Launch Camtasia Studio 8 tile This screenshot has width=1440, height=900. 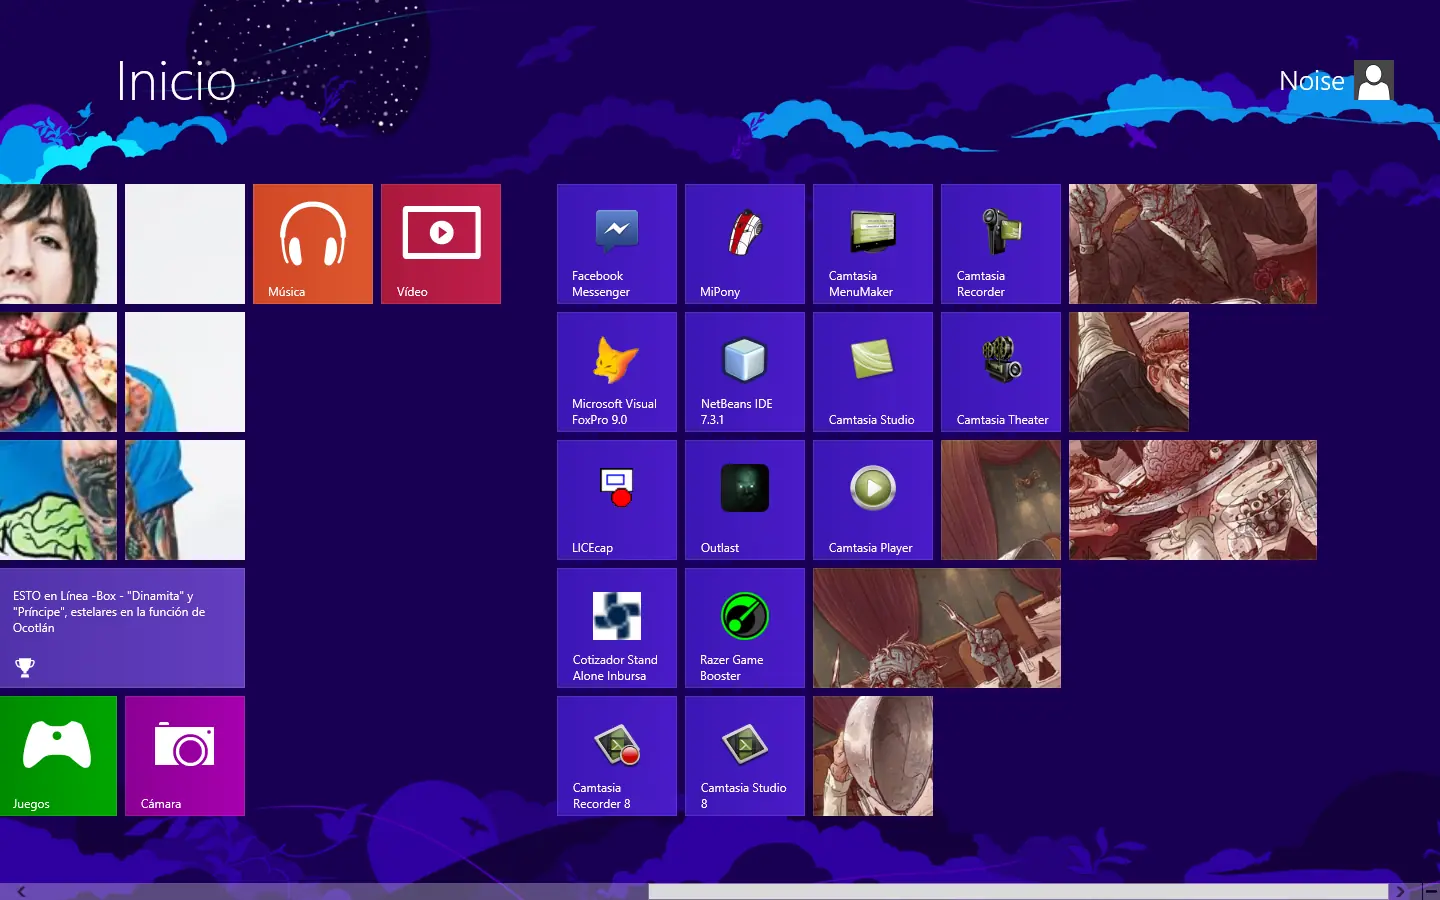[x=745, y=756]
